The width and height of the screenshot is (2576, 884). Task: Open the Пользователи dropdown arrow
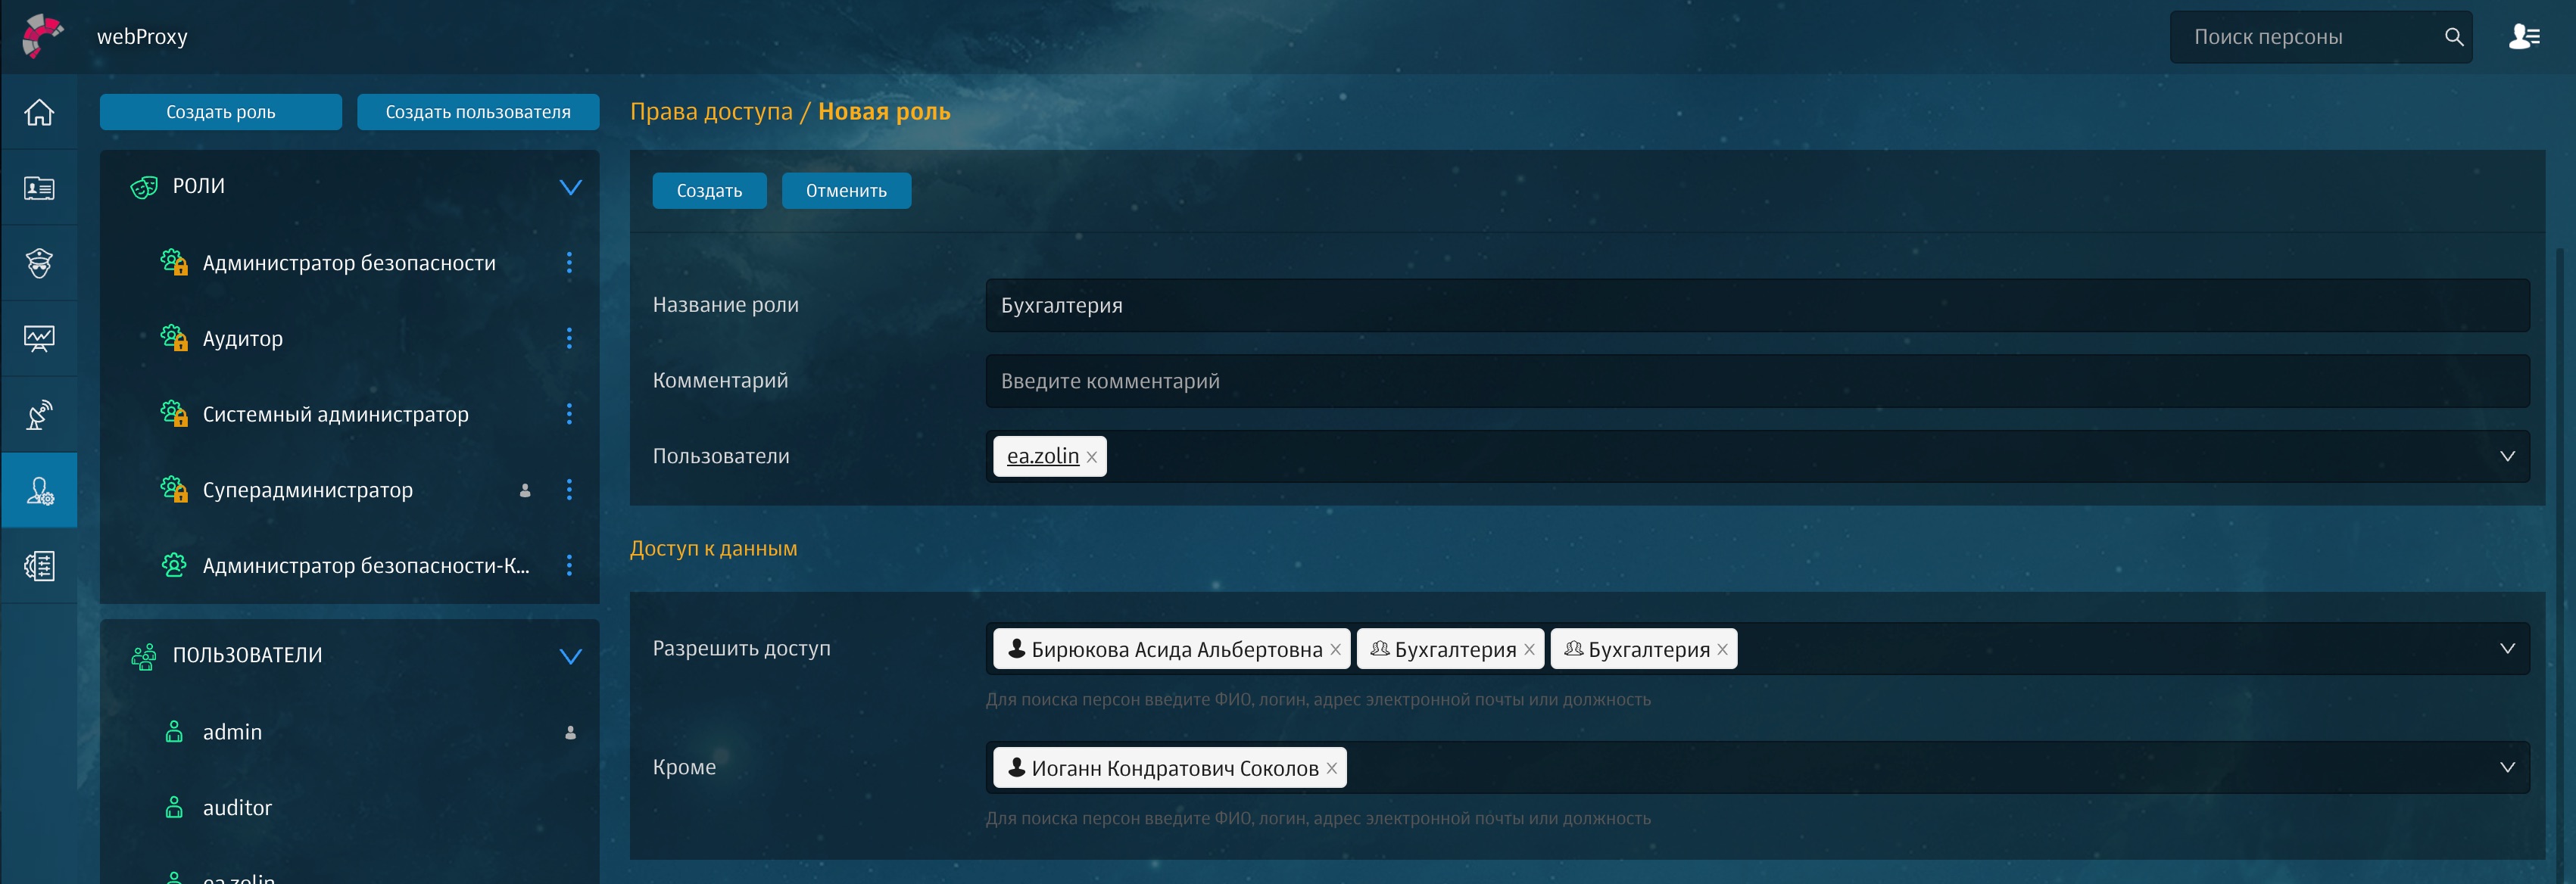2507,456
